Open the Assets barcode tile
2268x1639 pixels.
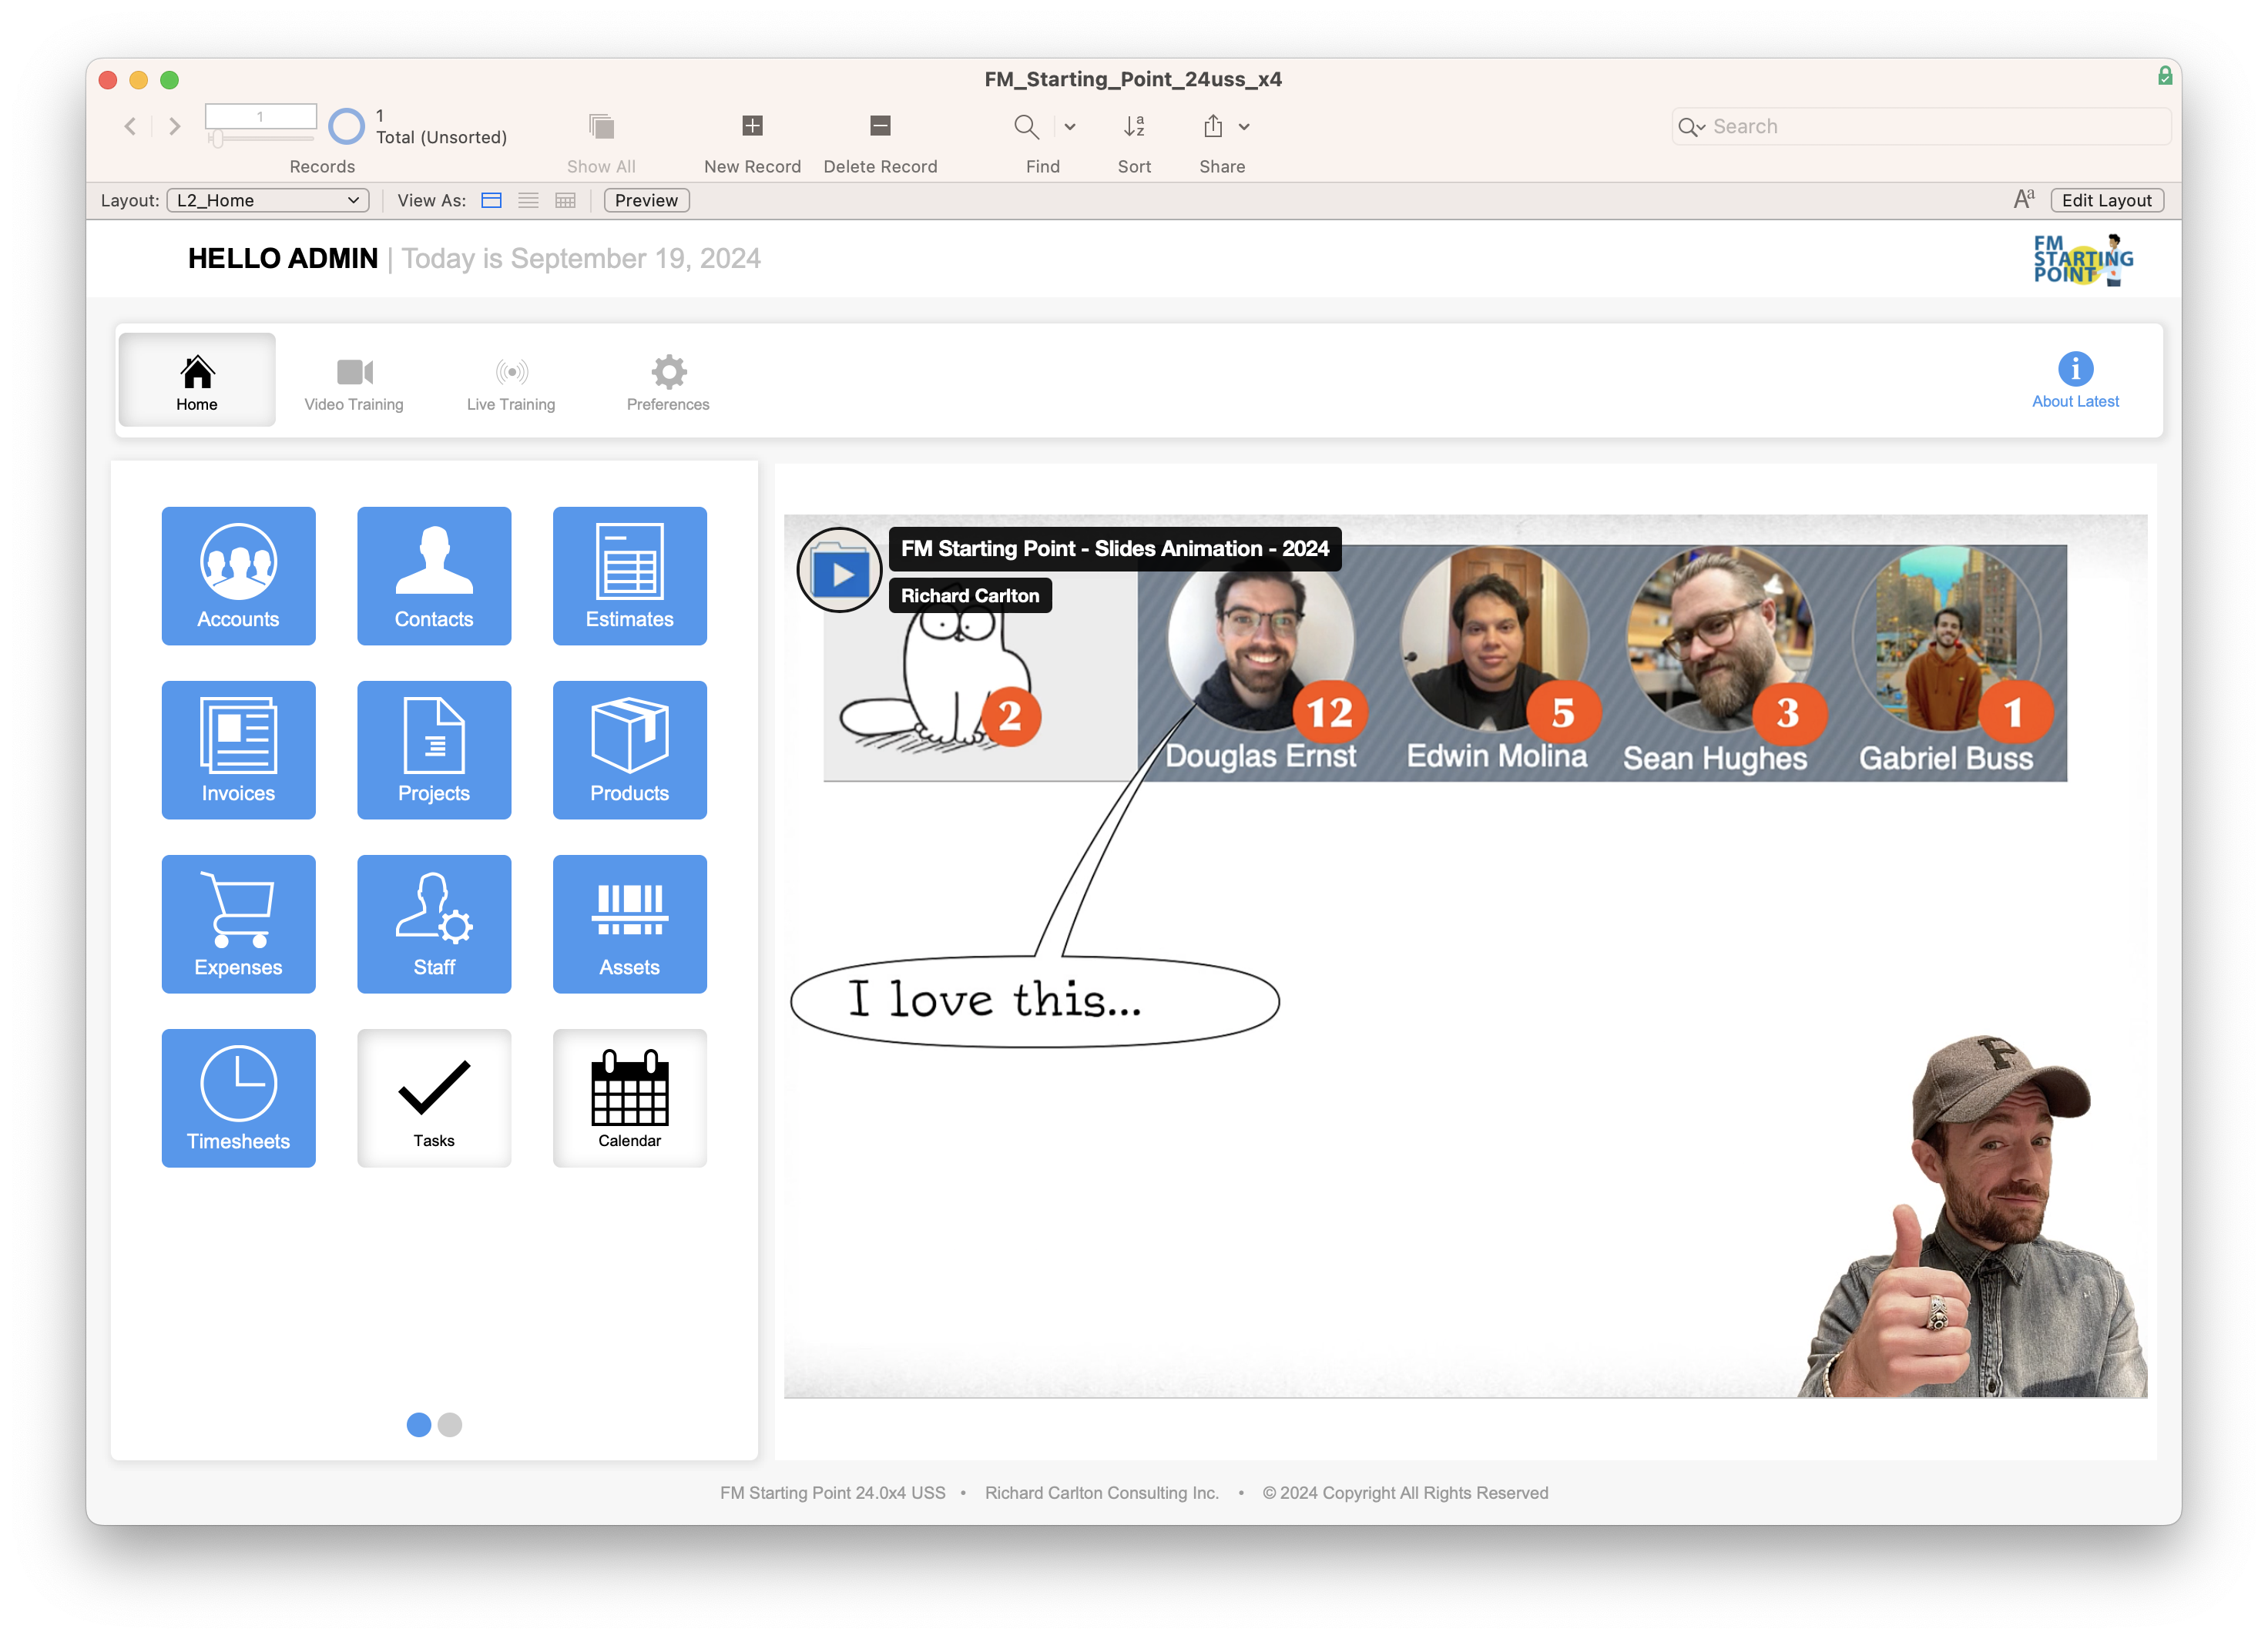630,924
